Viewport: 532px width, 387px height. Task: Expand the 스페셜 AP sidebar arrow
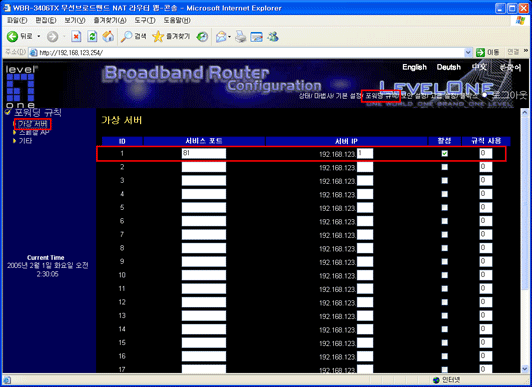coord(14,132)
